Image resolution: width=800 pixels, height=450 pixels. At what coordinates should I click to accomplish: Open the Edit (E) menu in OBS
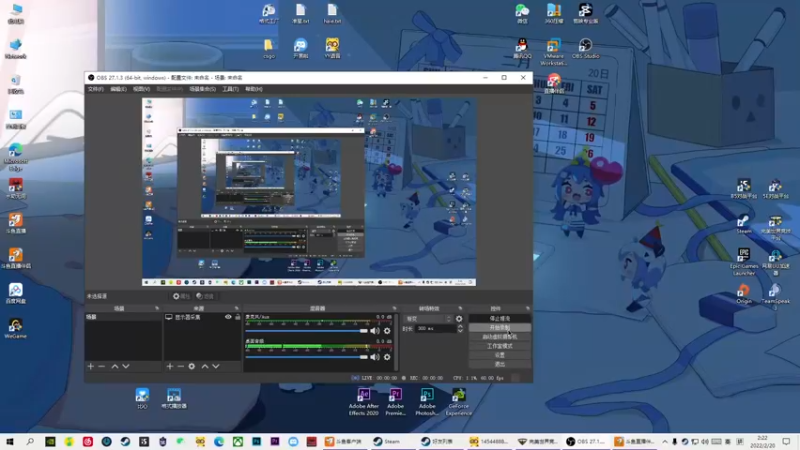(x=118, y=89)
